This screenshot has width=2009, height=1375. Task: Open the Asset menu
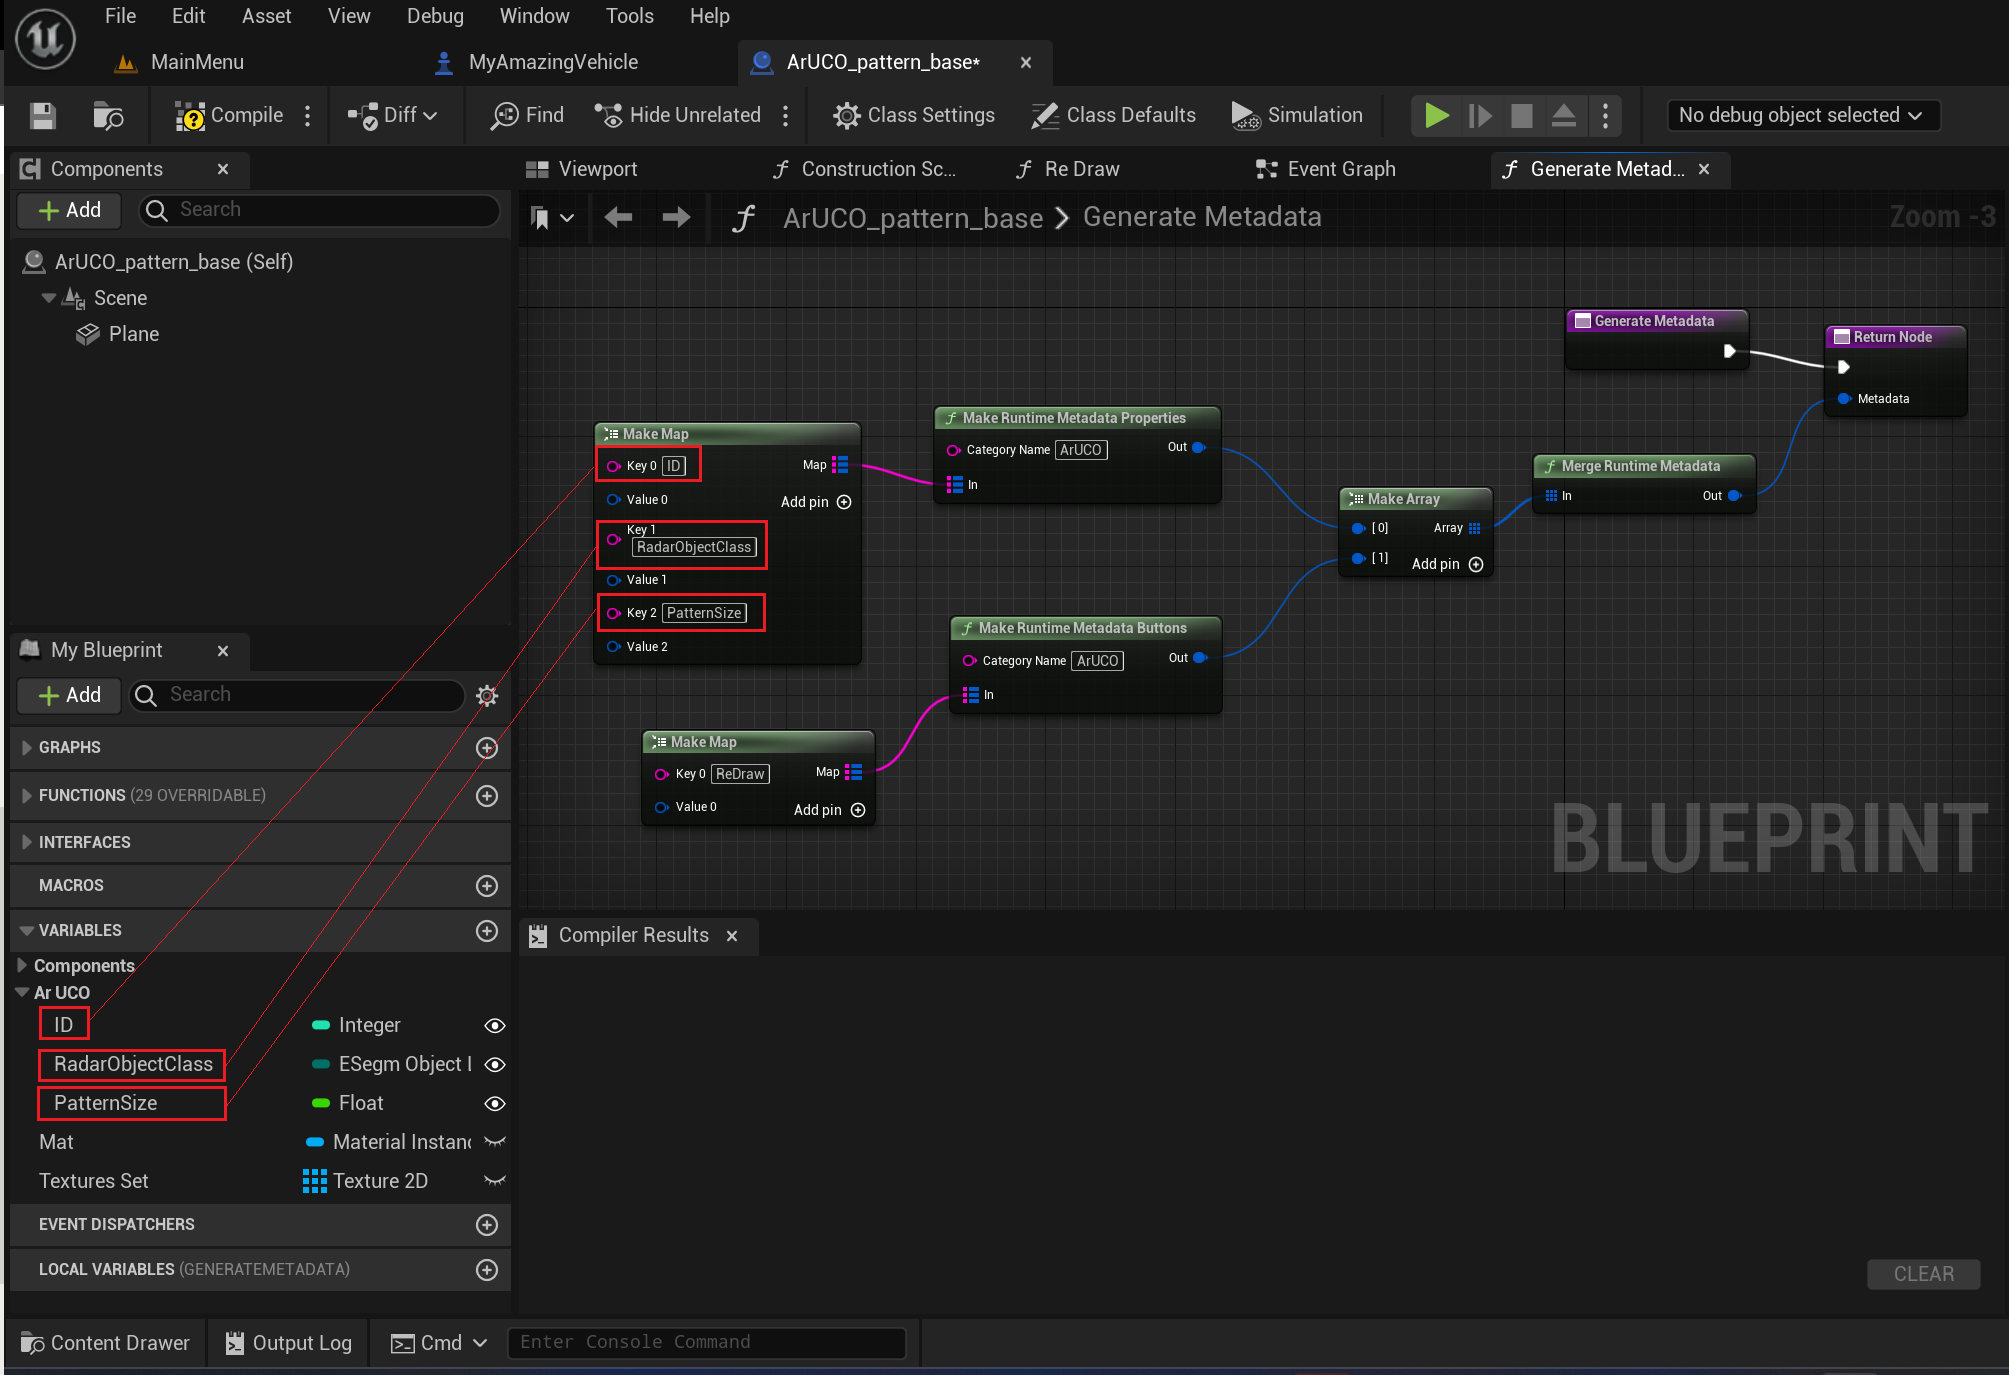click(266, 16)
